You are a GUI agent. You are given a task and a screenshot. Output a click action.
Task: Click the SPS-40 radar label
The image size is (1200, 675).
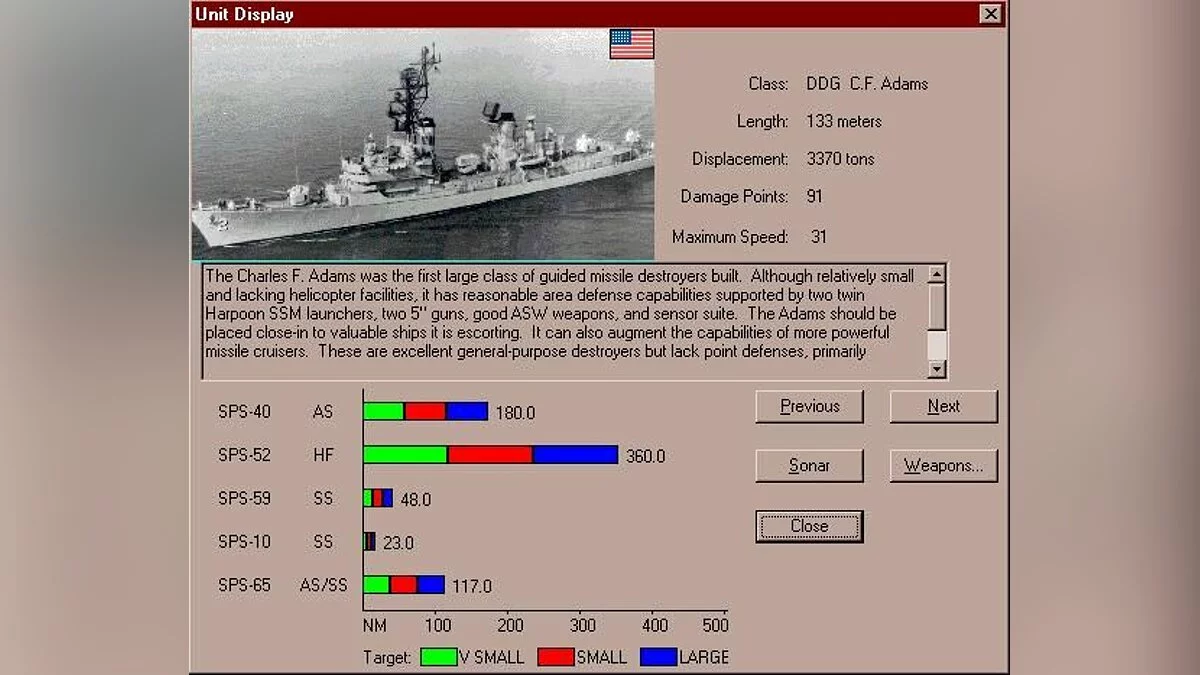(x=244, y=412)
